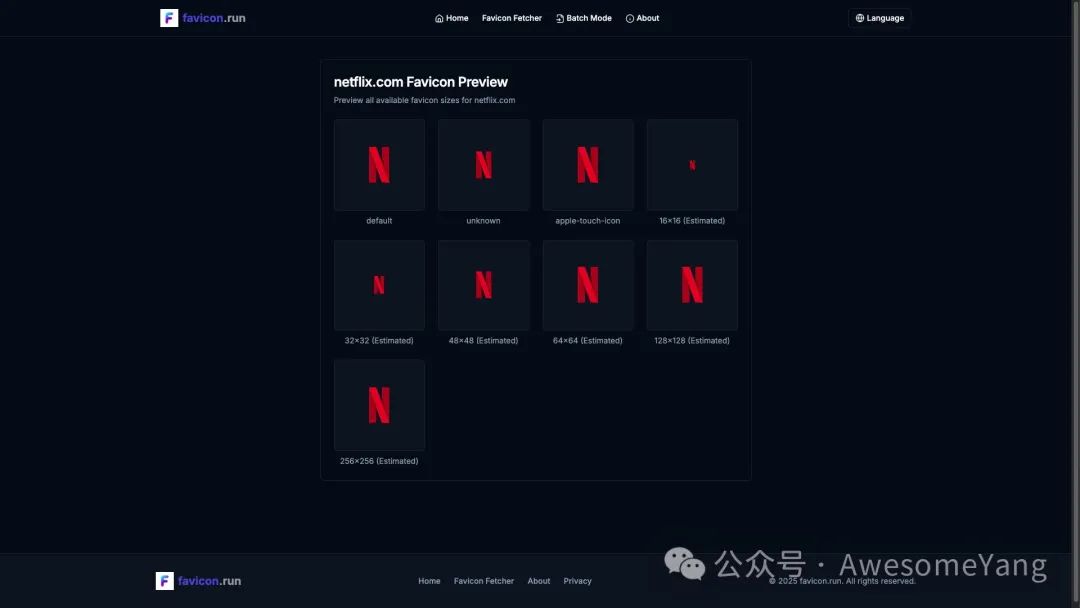
Task: Pick the 32×32 estimated favicon
Action: click(x=380, y=285)
